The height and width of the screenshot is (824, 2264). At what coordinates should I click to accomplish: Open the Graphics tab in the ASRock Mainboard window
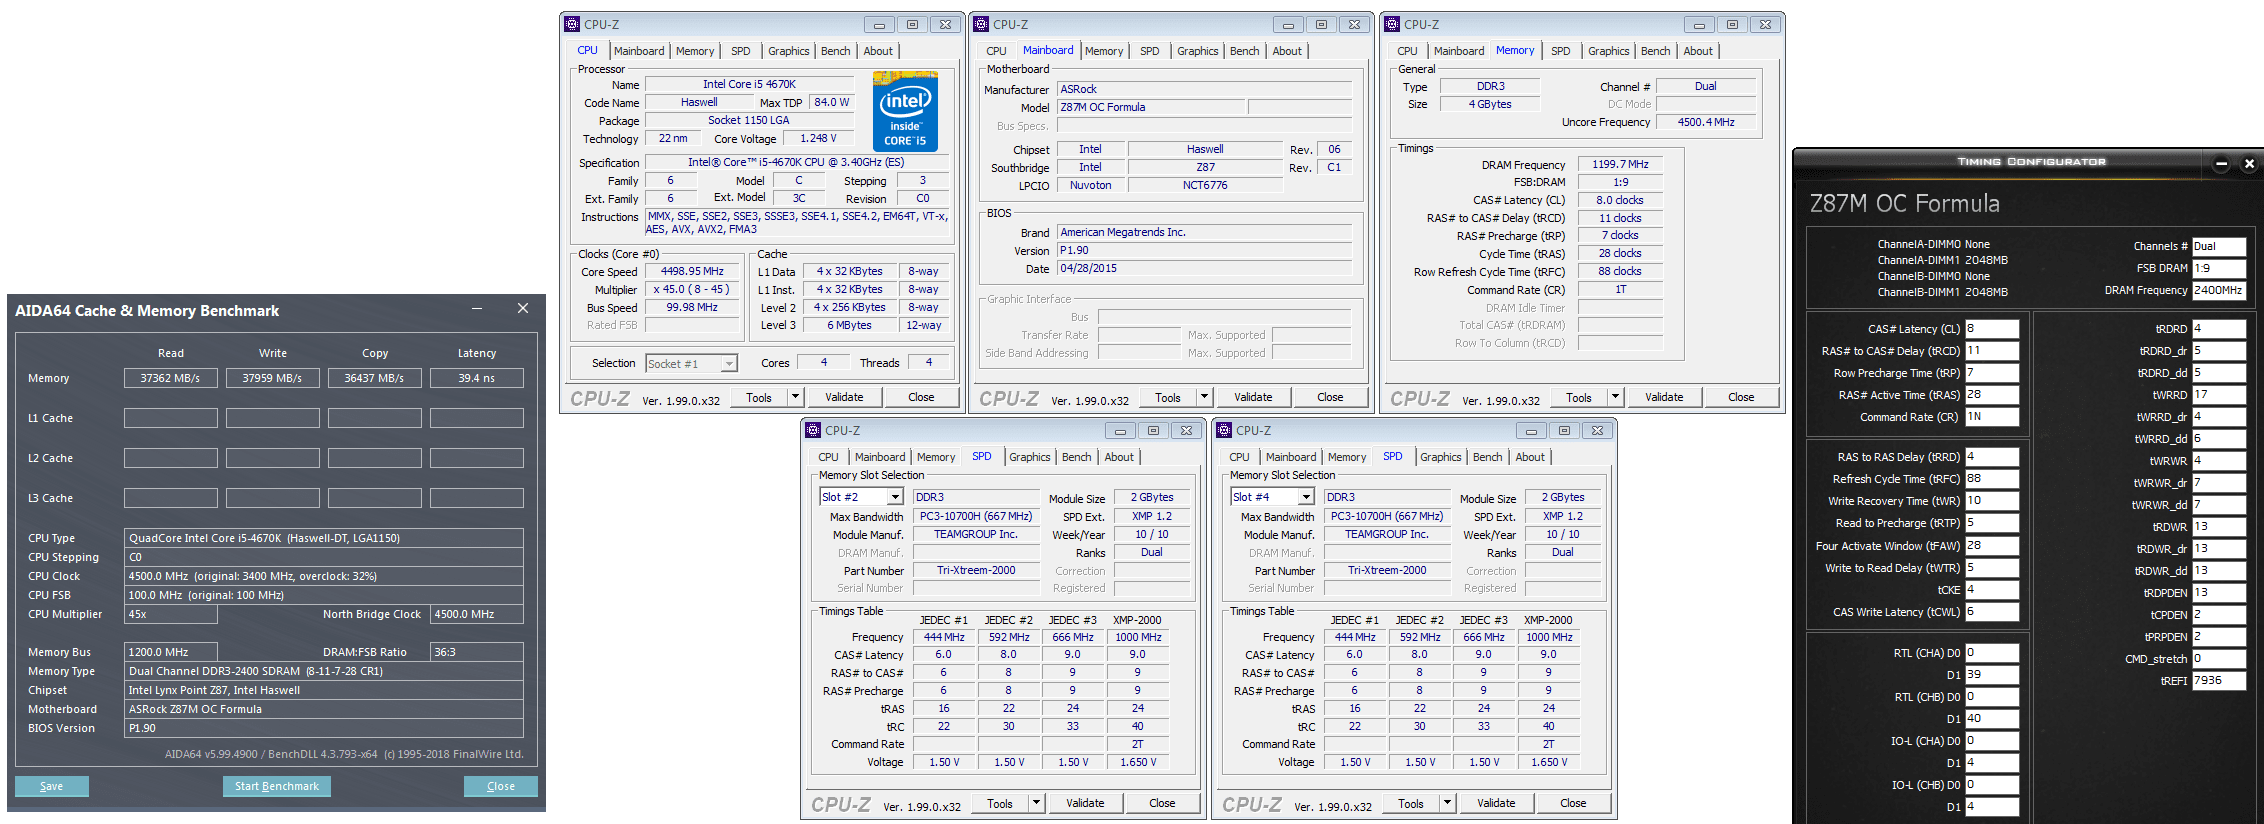1198,51
